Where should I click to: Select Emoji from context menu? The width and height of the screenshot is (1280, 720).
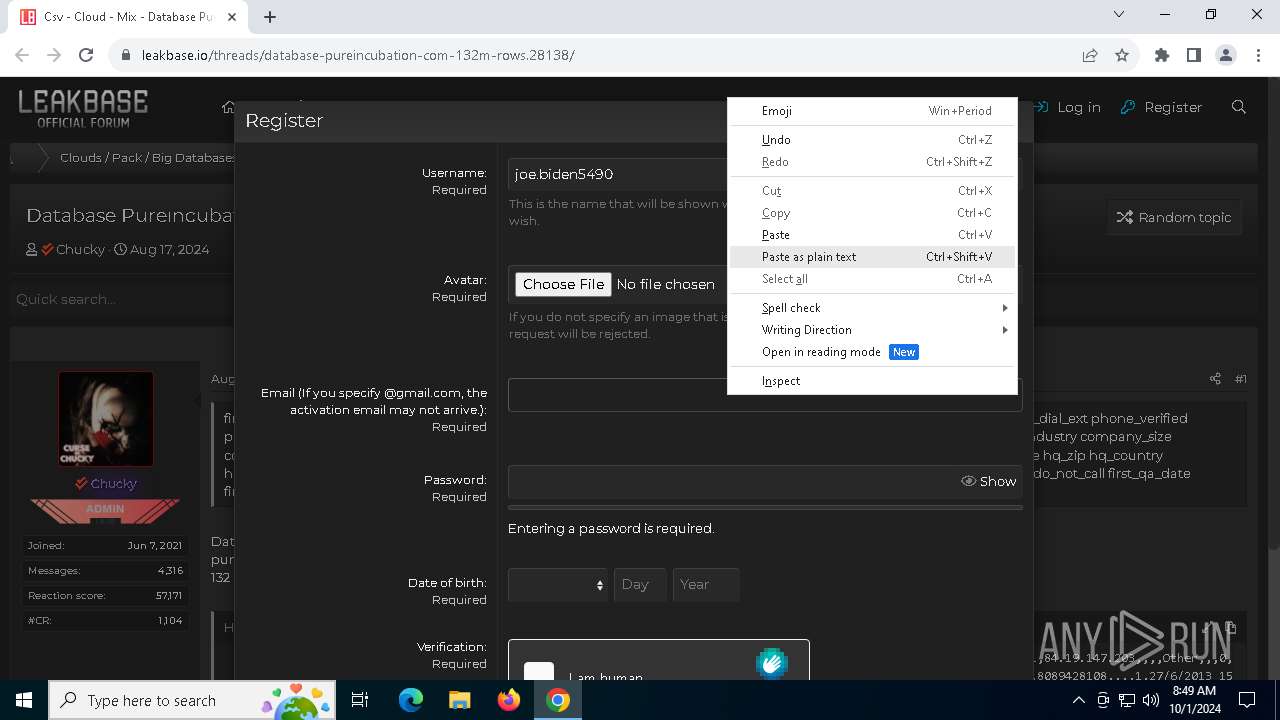(x=873, y=111)
